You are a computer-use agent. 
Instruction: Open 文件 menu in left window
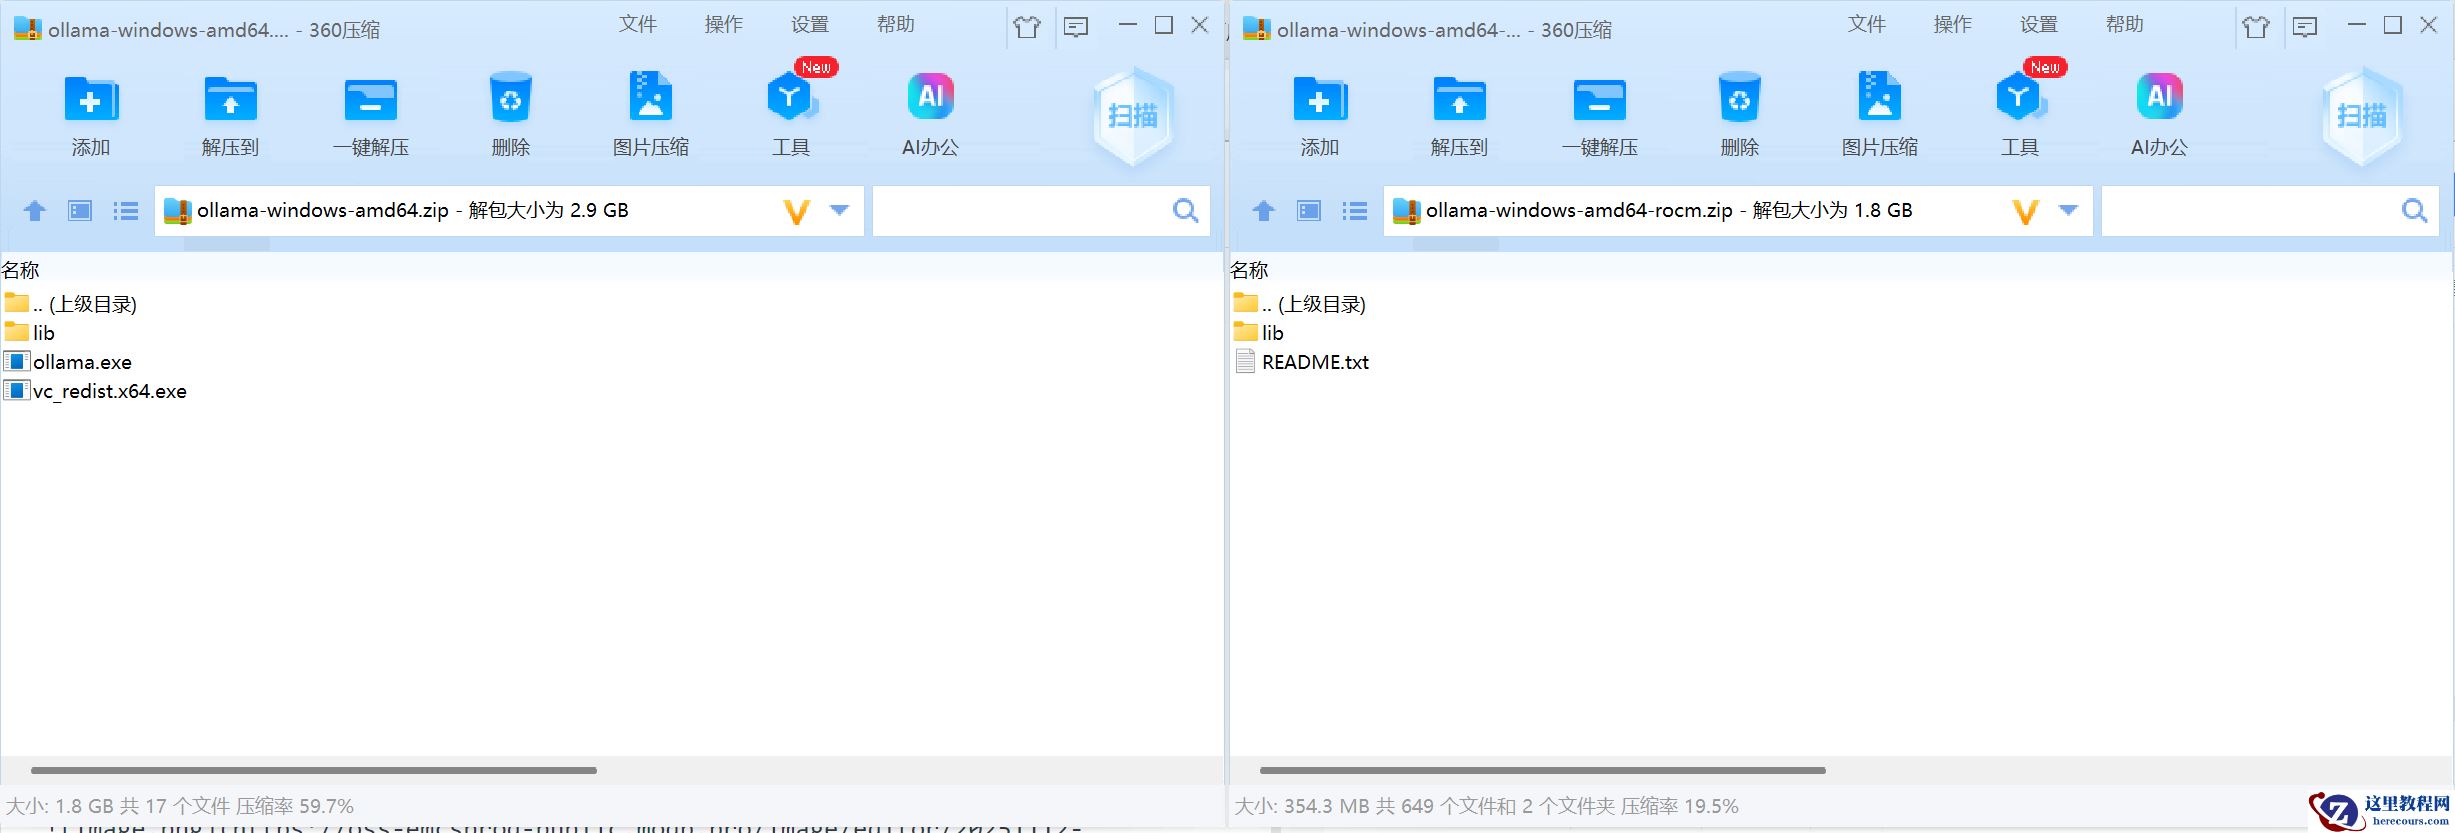(638, 25)
